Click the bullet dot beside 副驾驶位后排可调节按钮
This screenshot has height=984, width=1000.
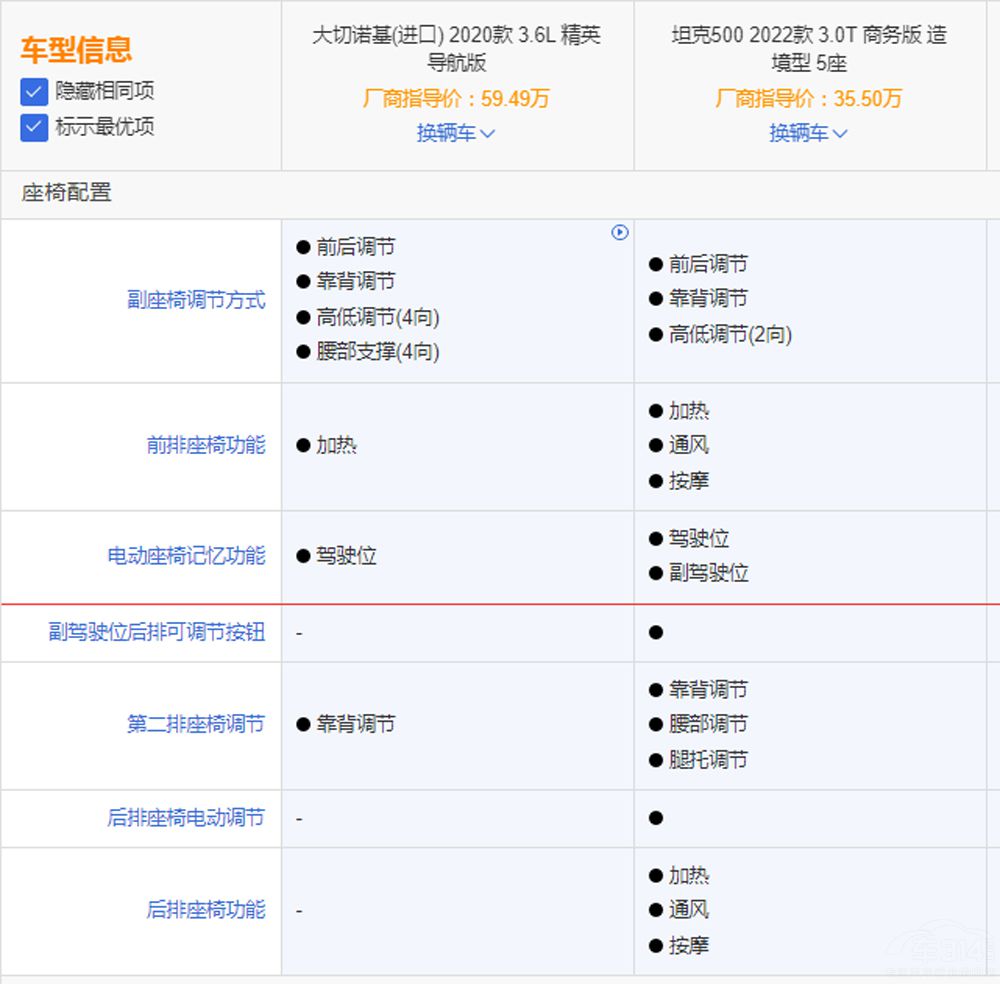pyautogui.click(x=657, y=632)
